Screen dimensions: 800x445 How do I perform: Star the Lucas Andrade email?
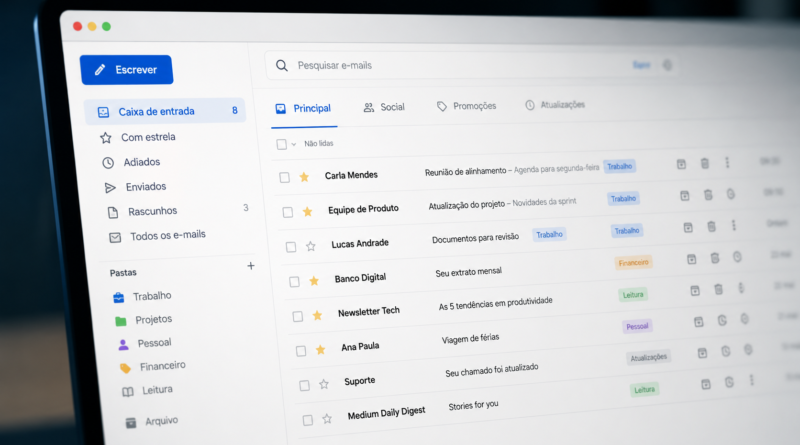[311, 246]
